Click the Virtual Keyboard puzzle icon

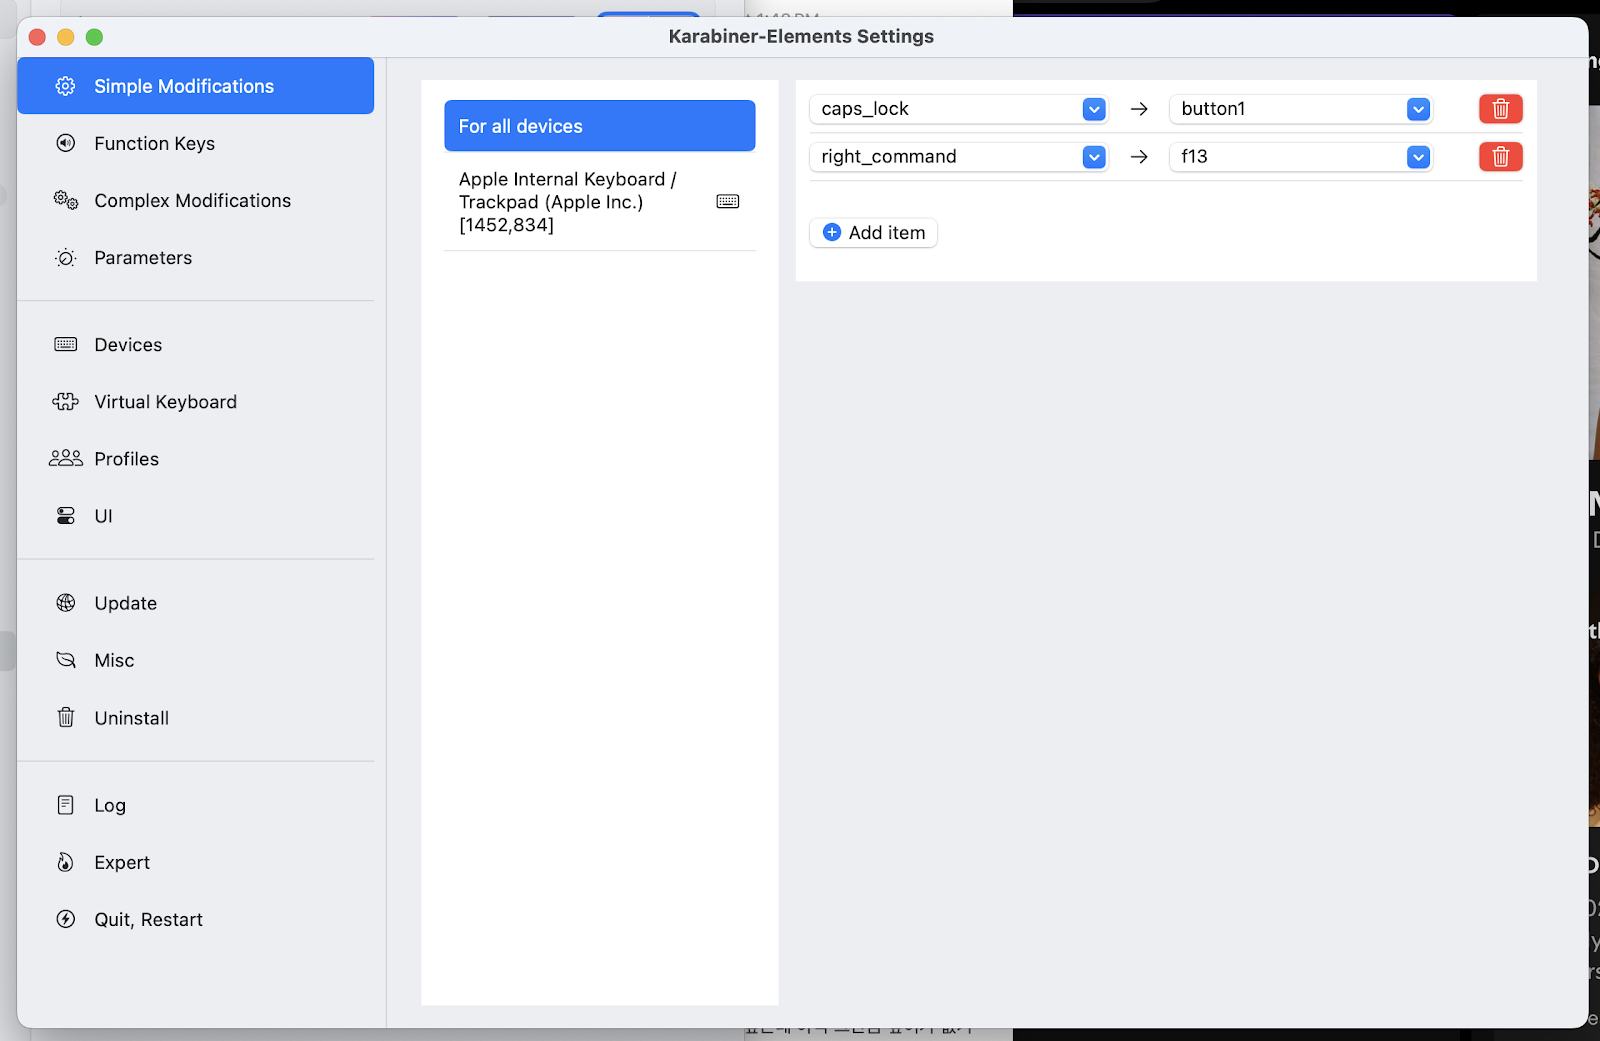click(65, 401)
